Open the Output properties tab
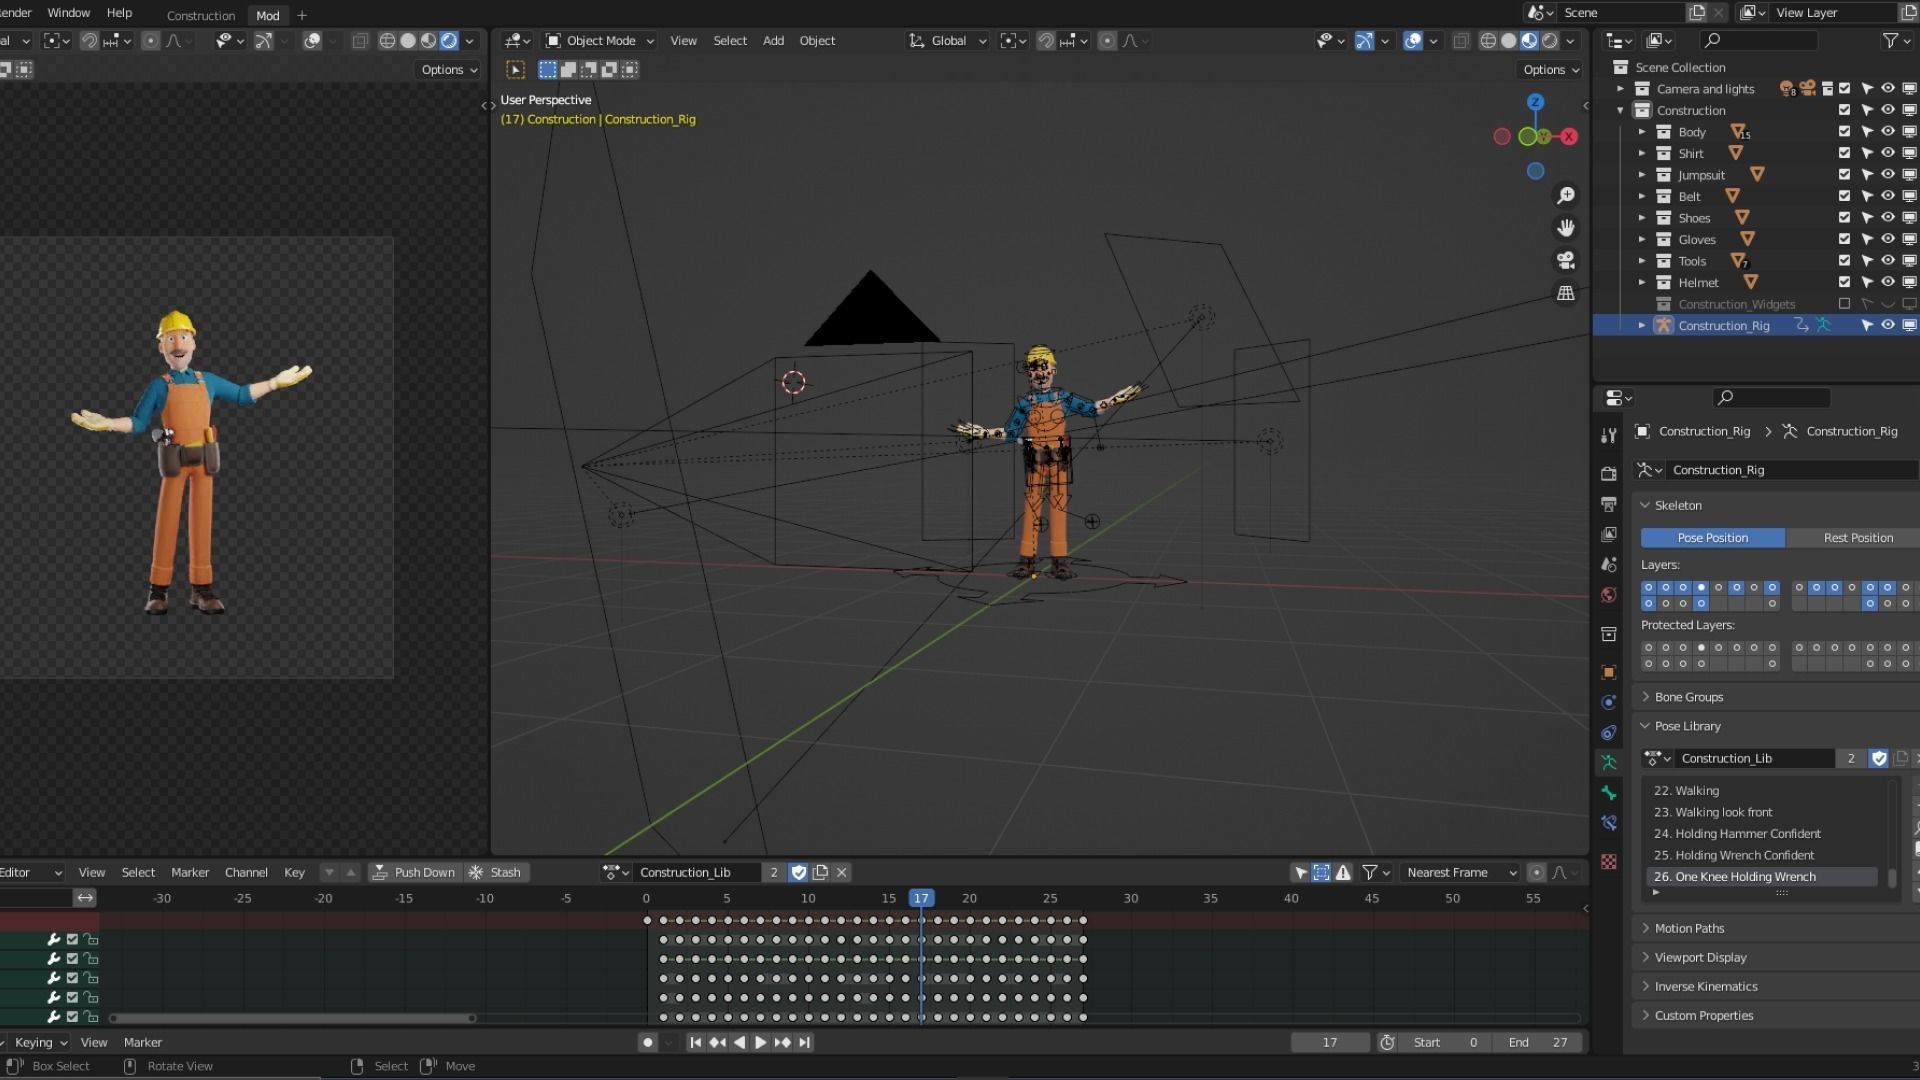 pyautogui.click(x=1608, y=504)
